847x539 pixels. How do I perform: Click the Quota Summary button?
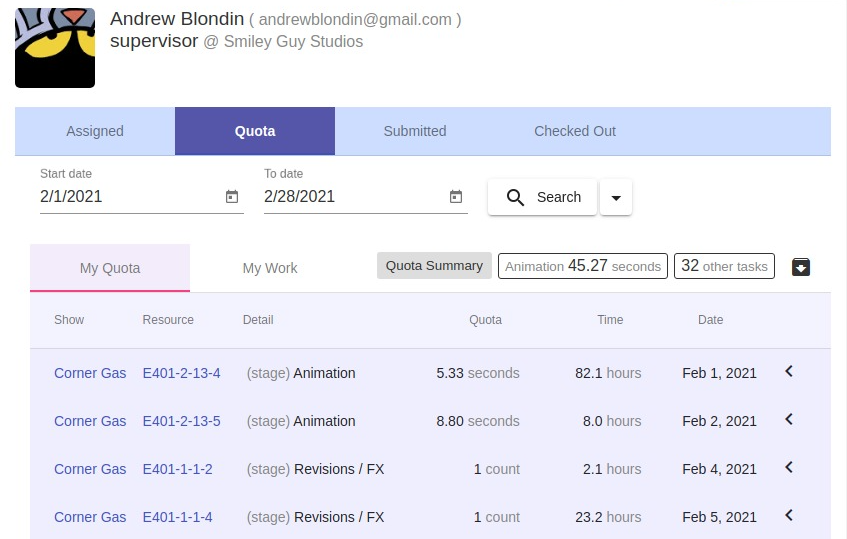tap(434, 266)
